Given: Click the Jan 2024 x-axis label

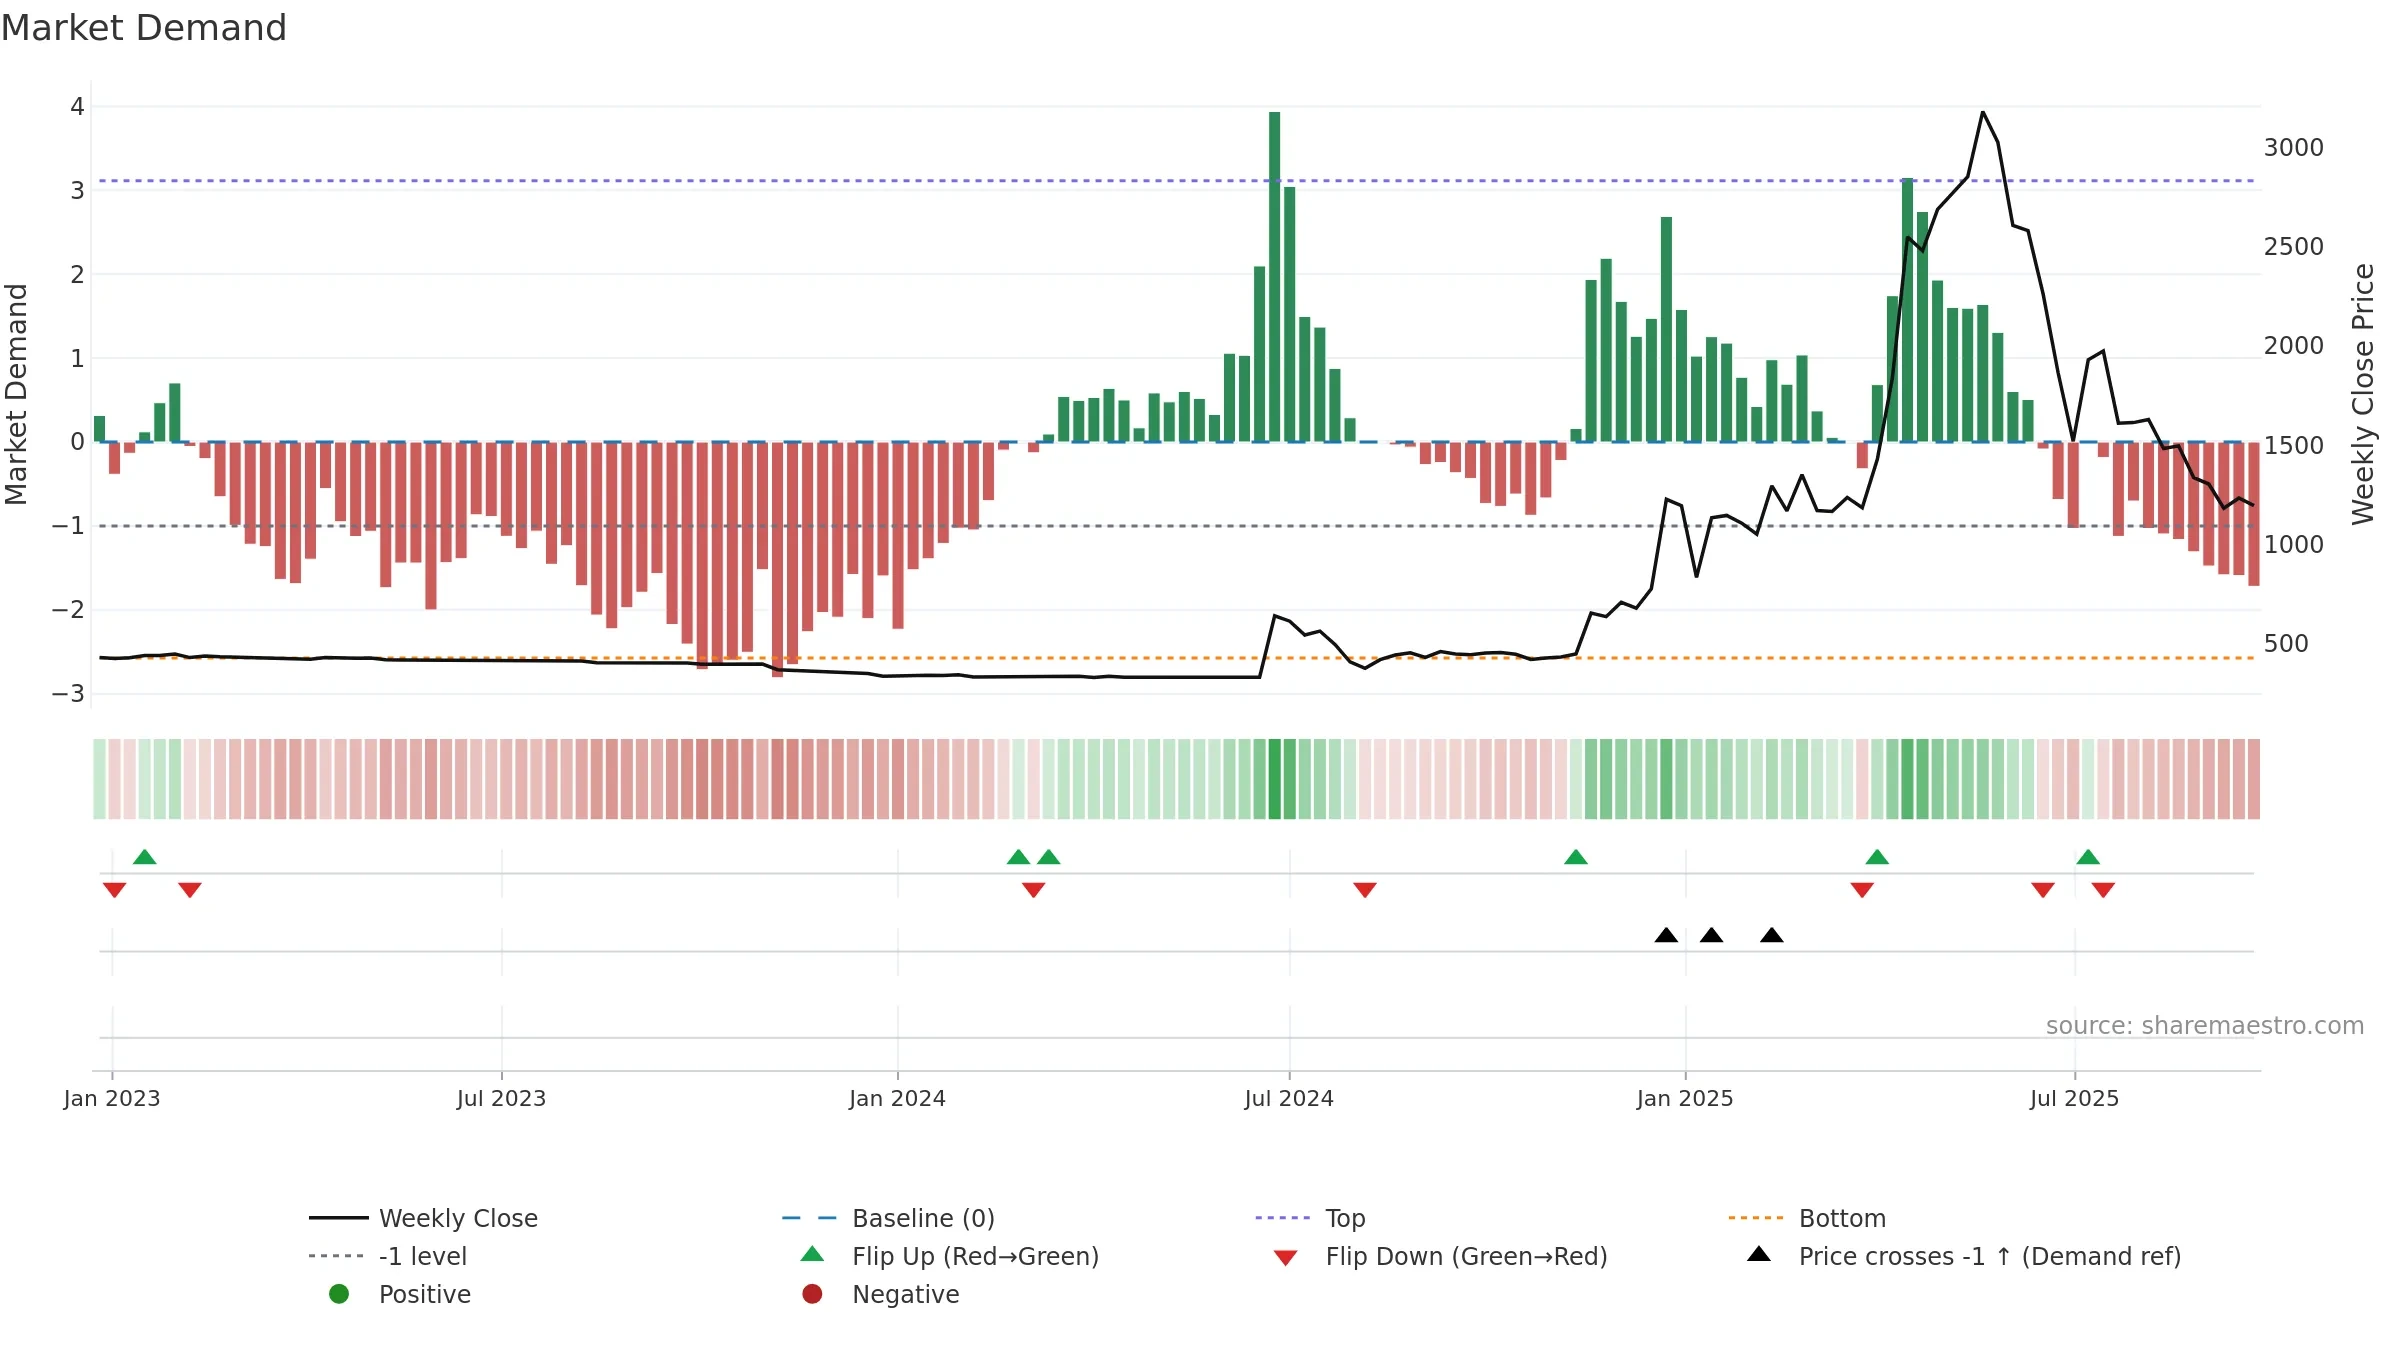Looking at the screenshot, I should [x=897, y=1098].
